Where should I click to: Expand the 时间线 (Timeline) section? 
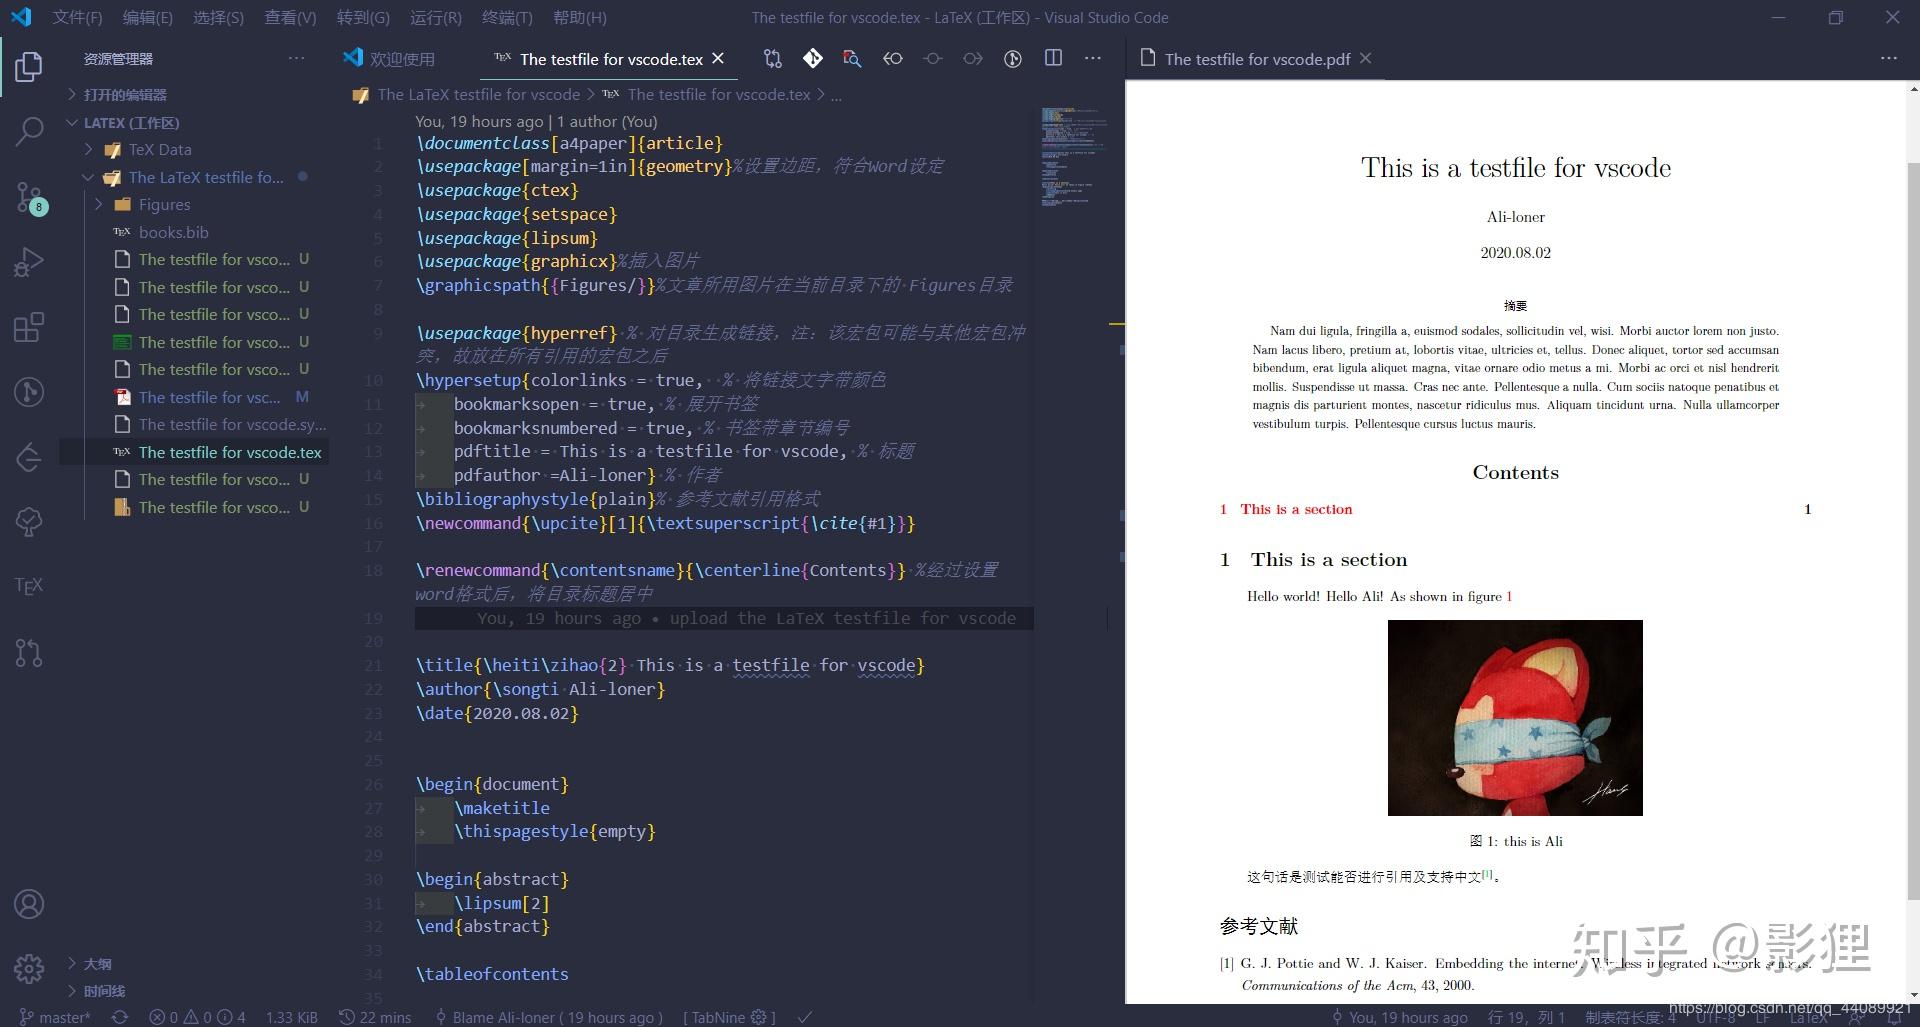pos(101,990)
